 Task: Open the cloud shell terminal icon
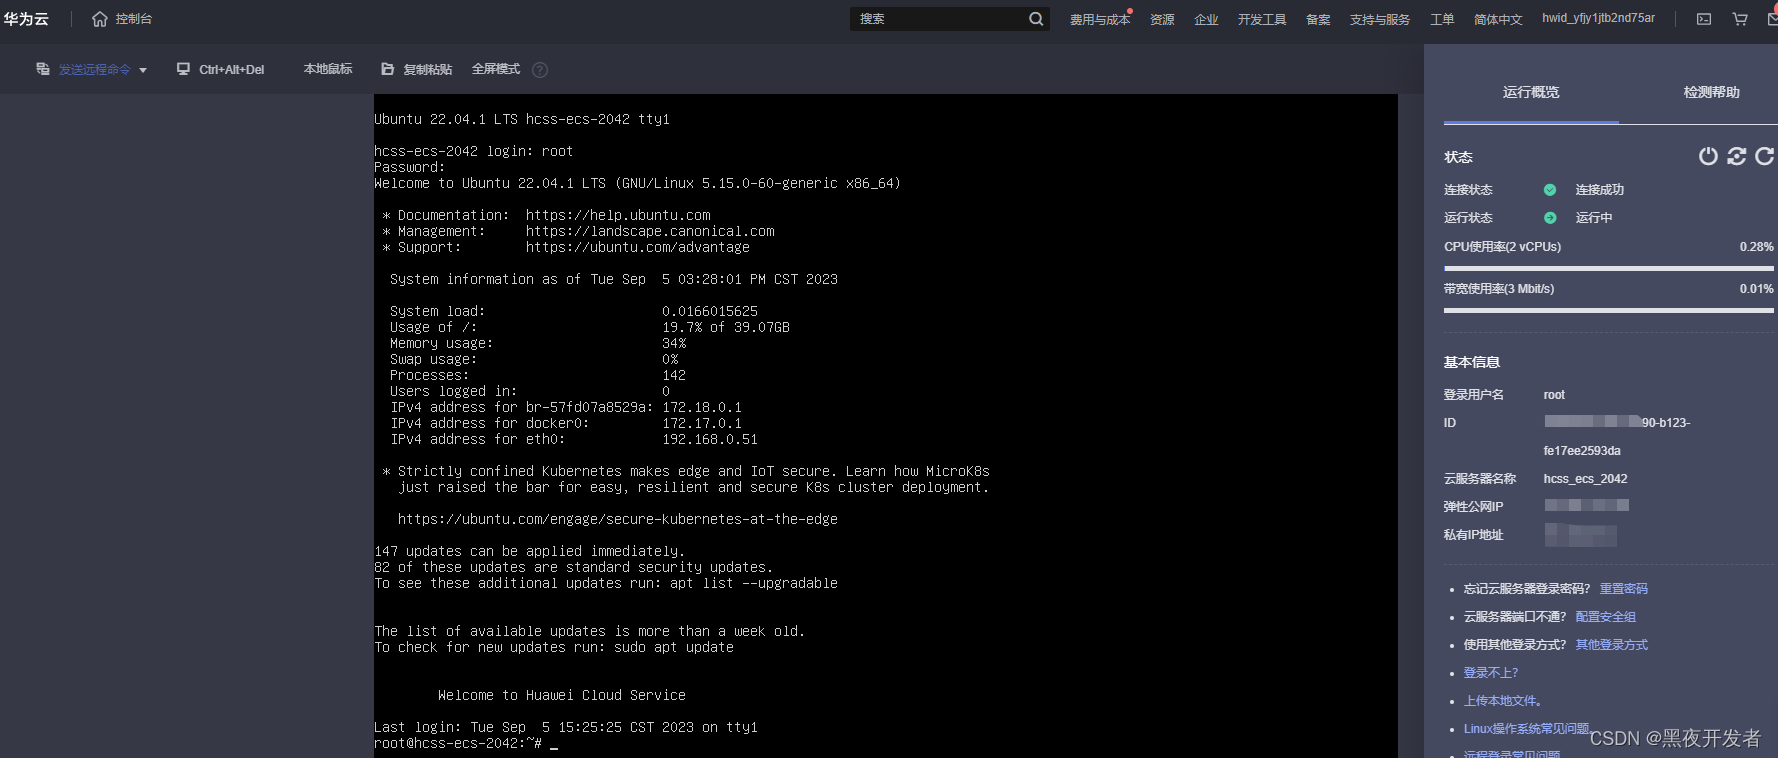[x=1704, y=19]
